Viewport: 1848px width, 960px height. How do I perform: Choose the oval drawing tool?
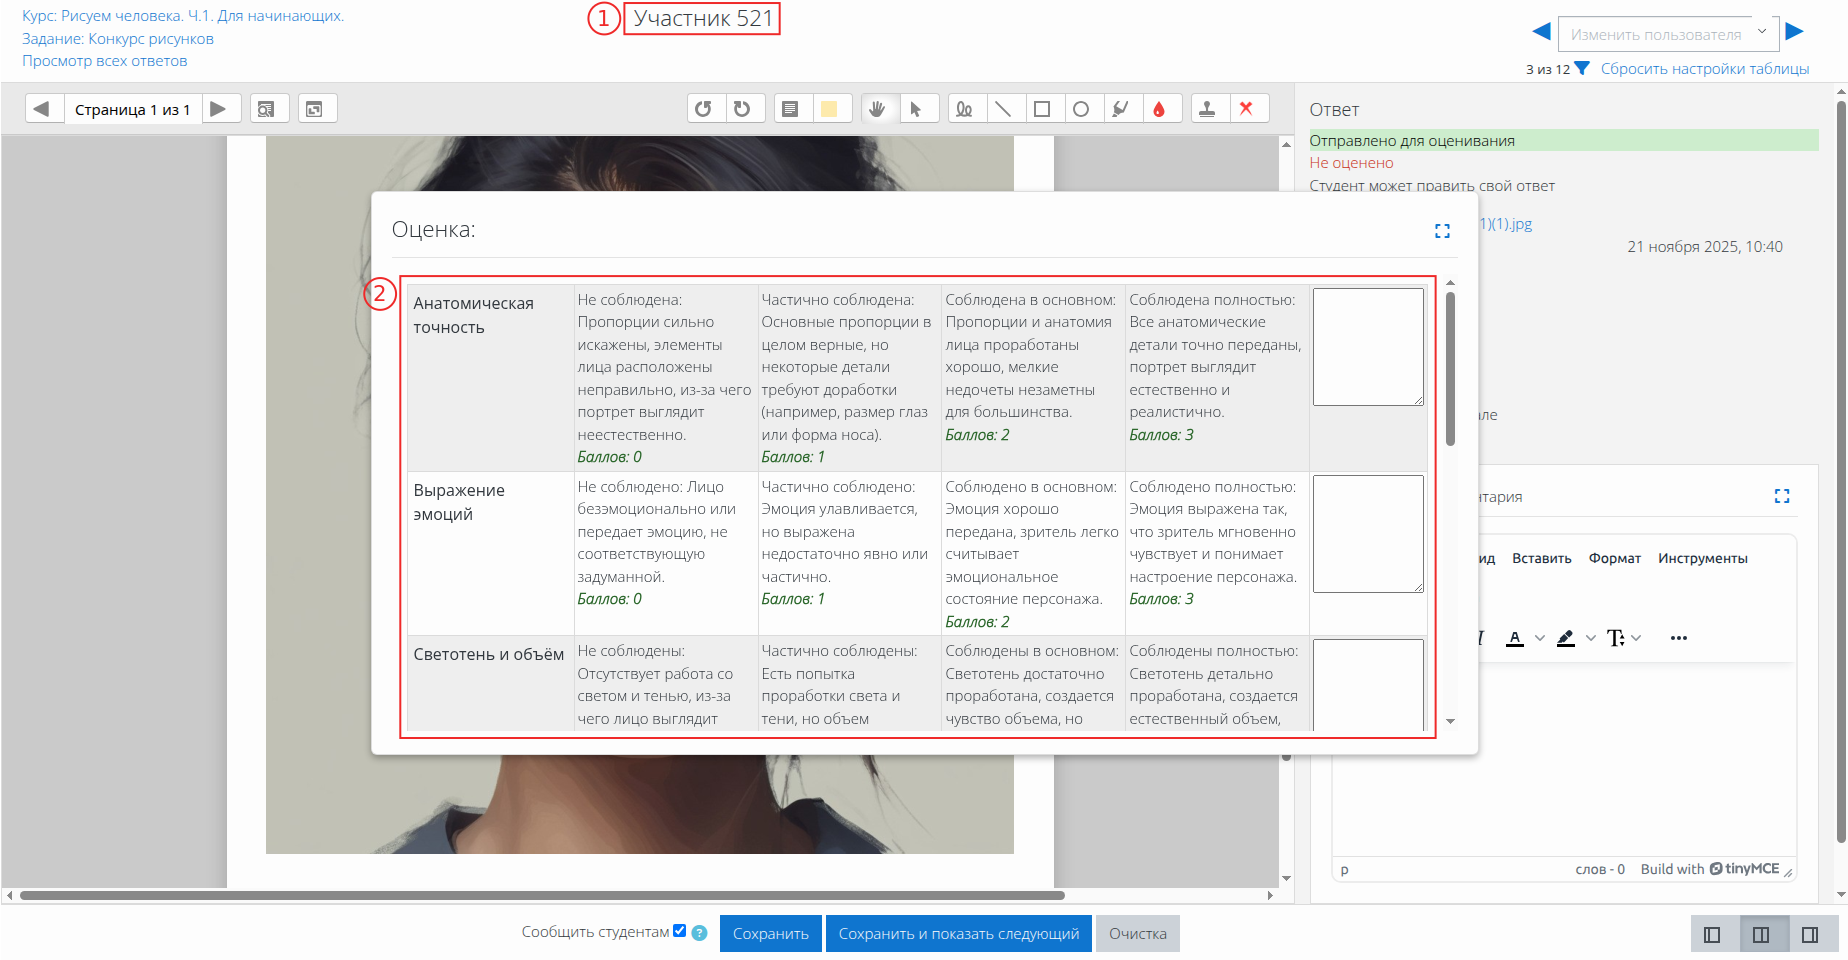coord(1081,109)
